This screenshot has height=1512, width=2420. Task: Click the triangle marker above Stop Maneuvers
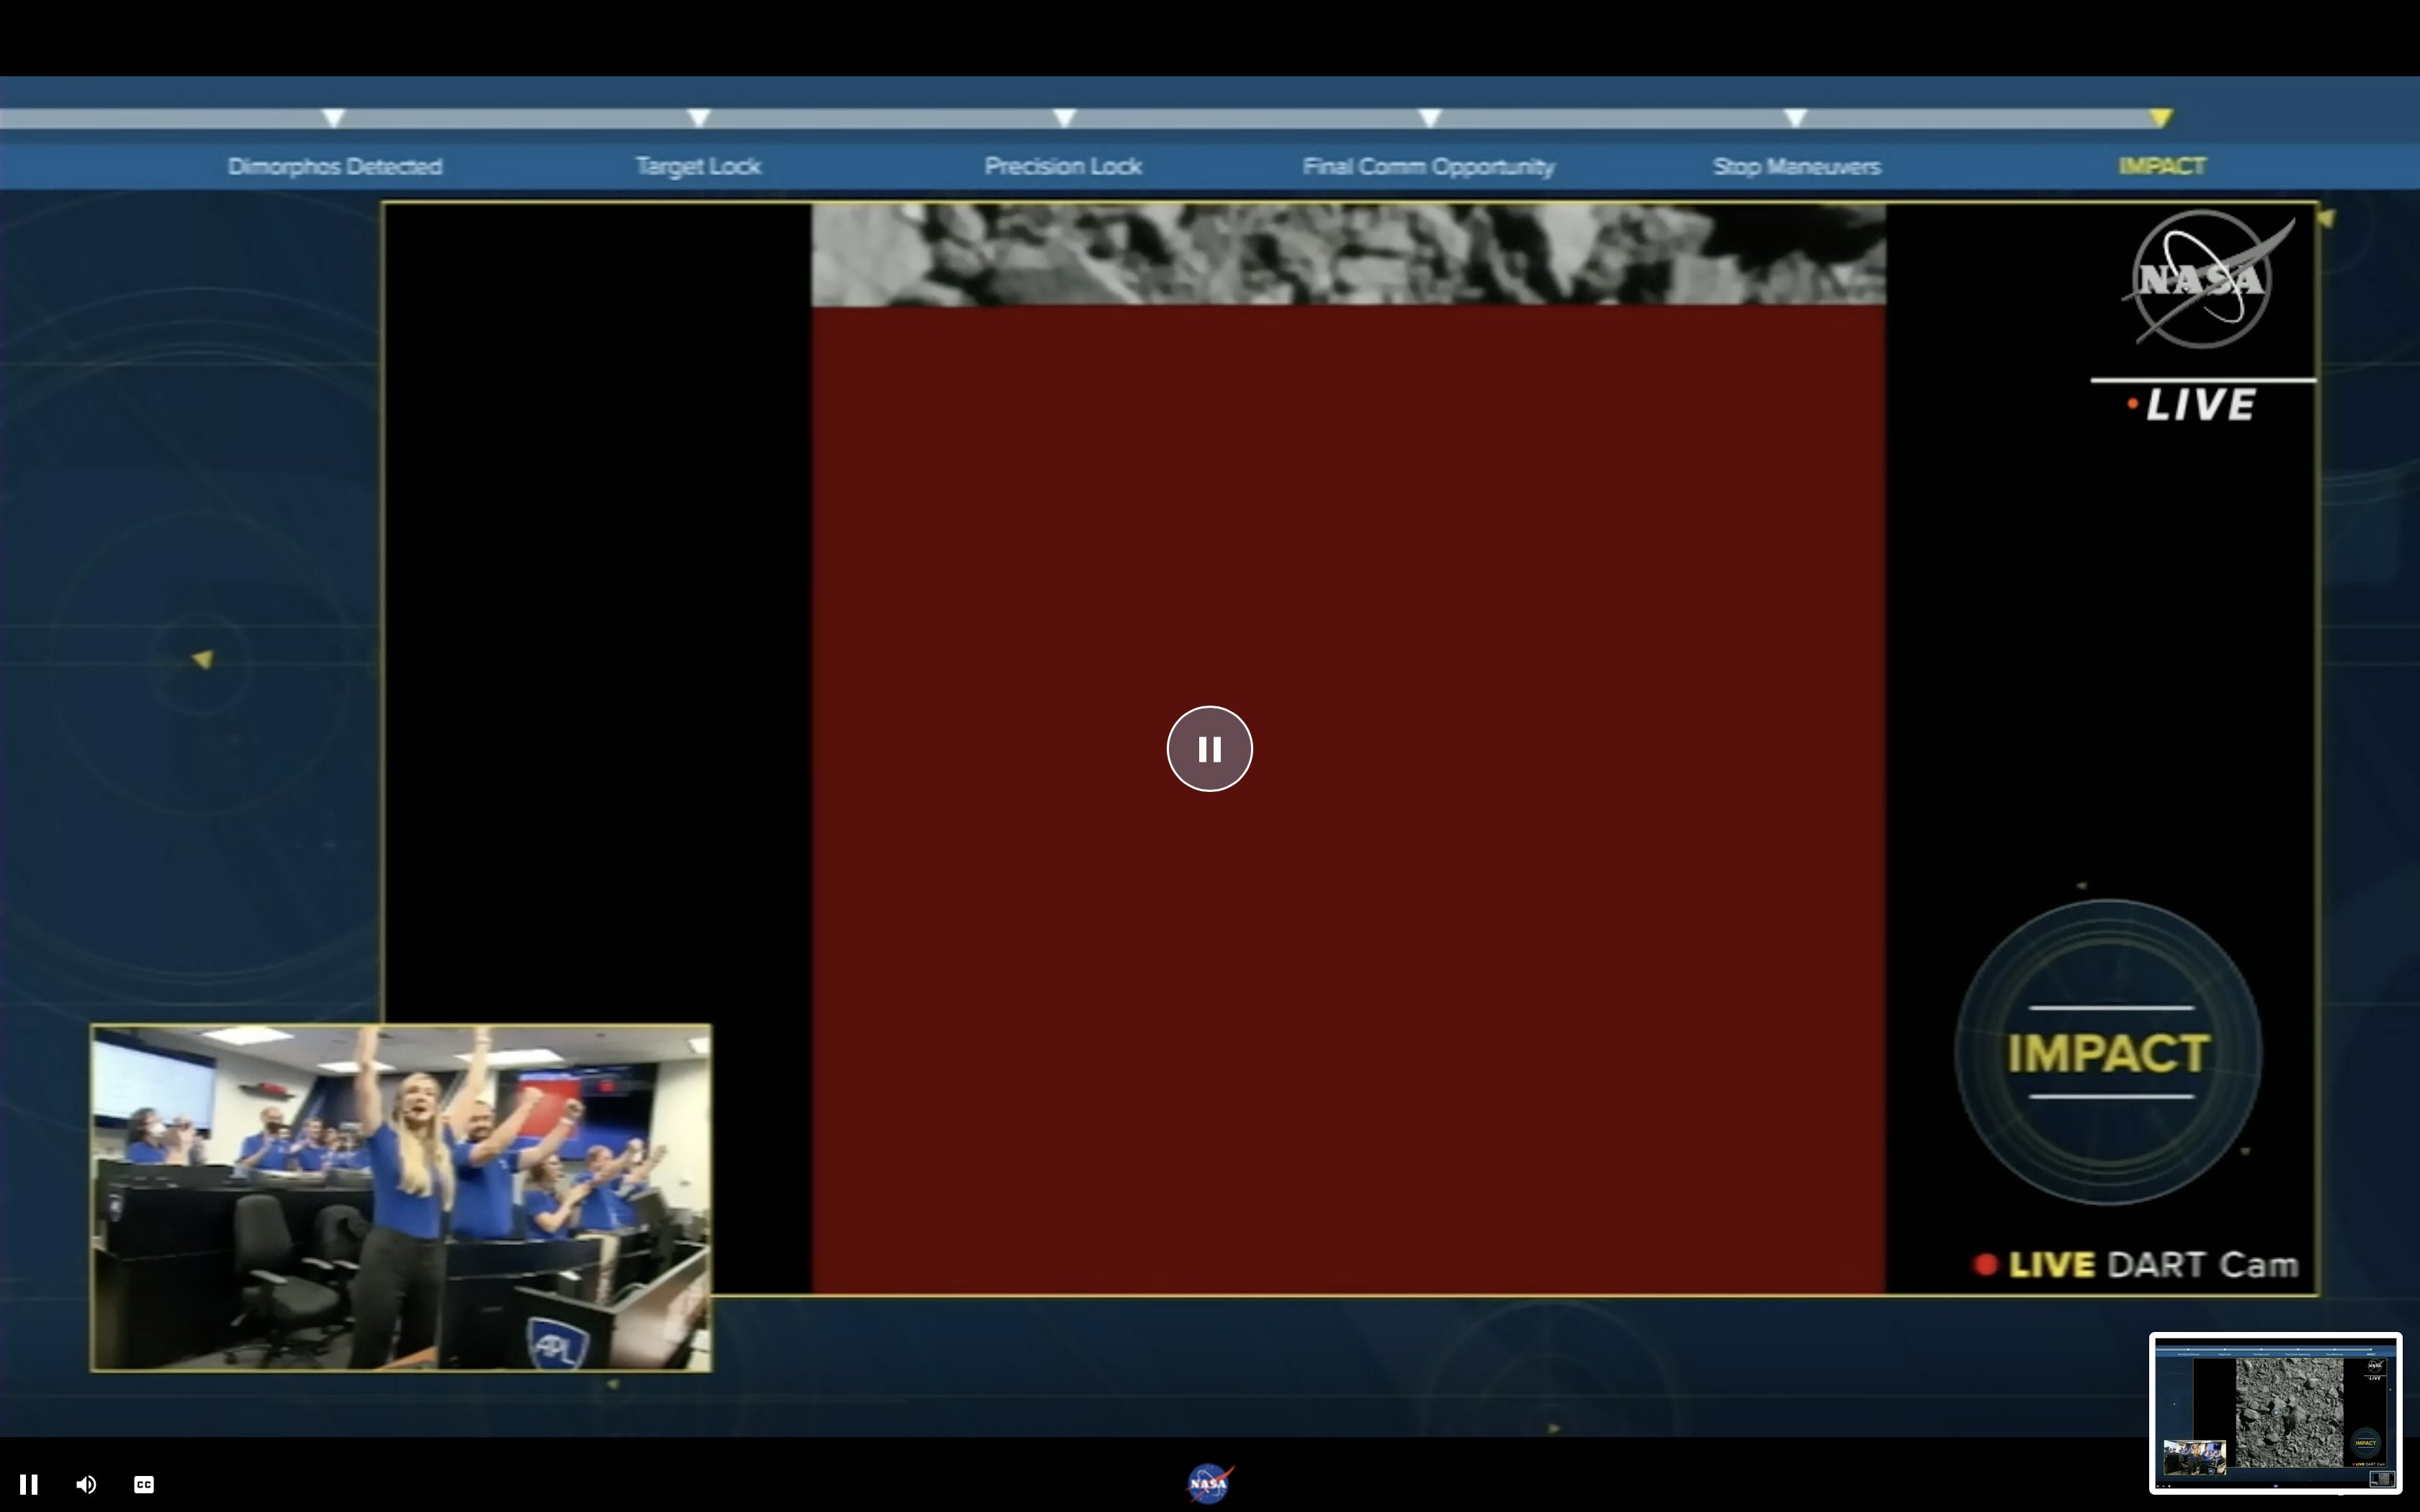[x=1795, y=118]
